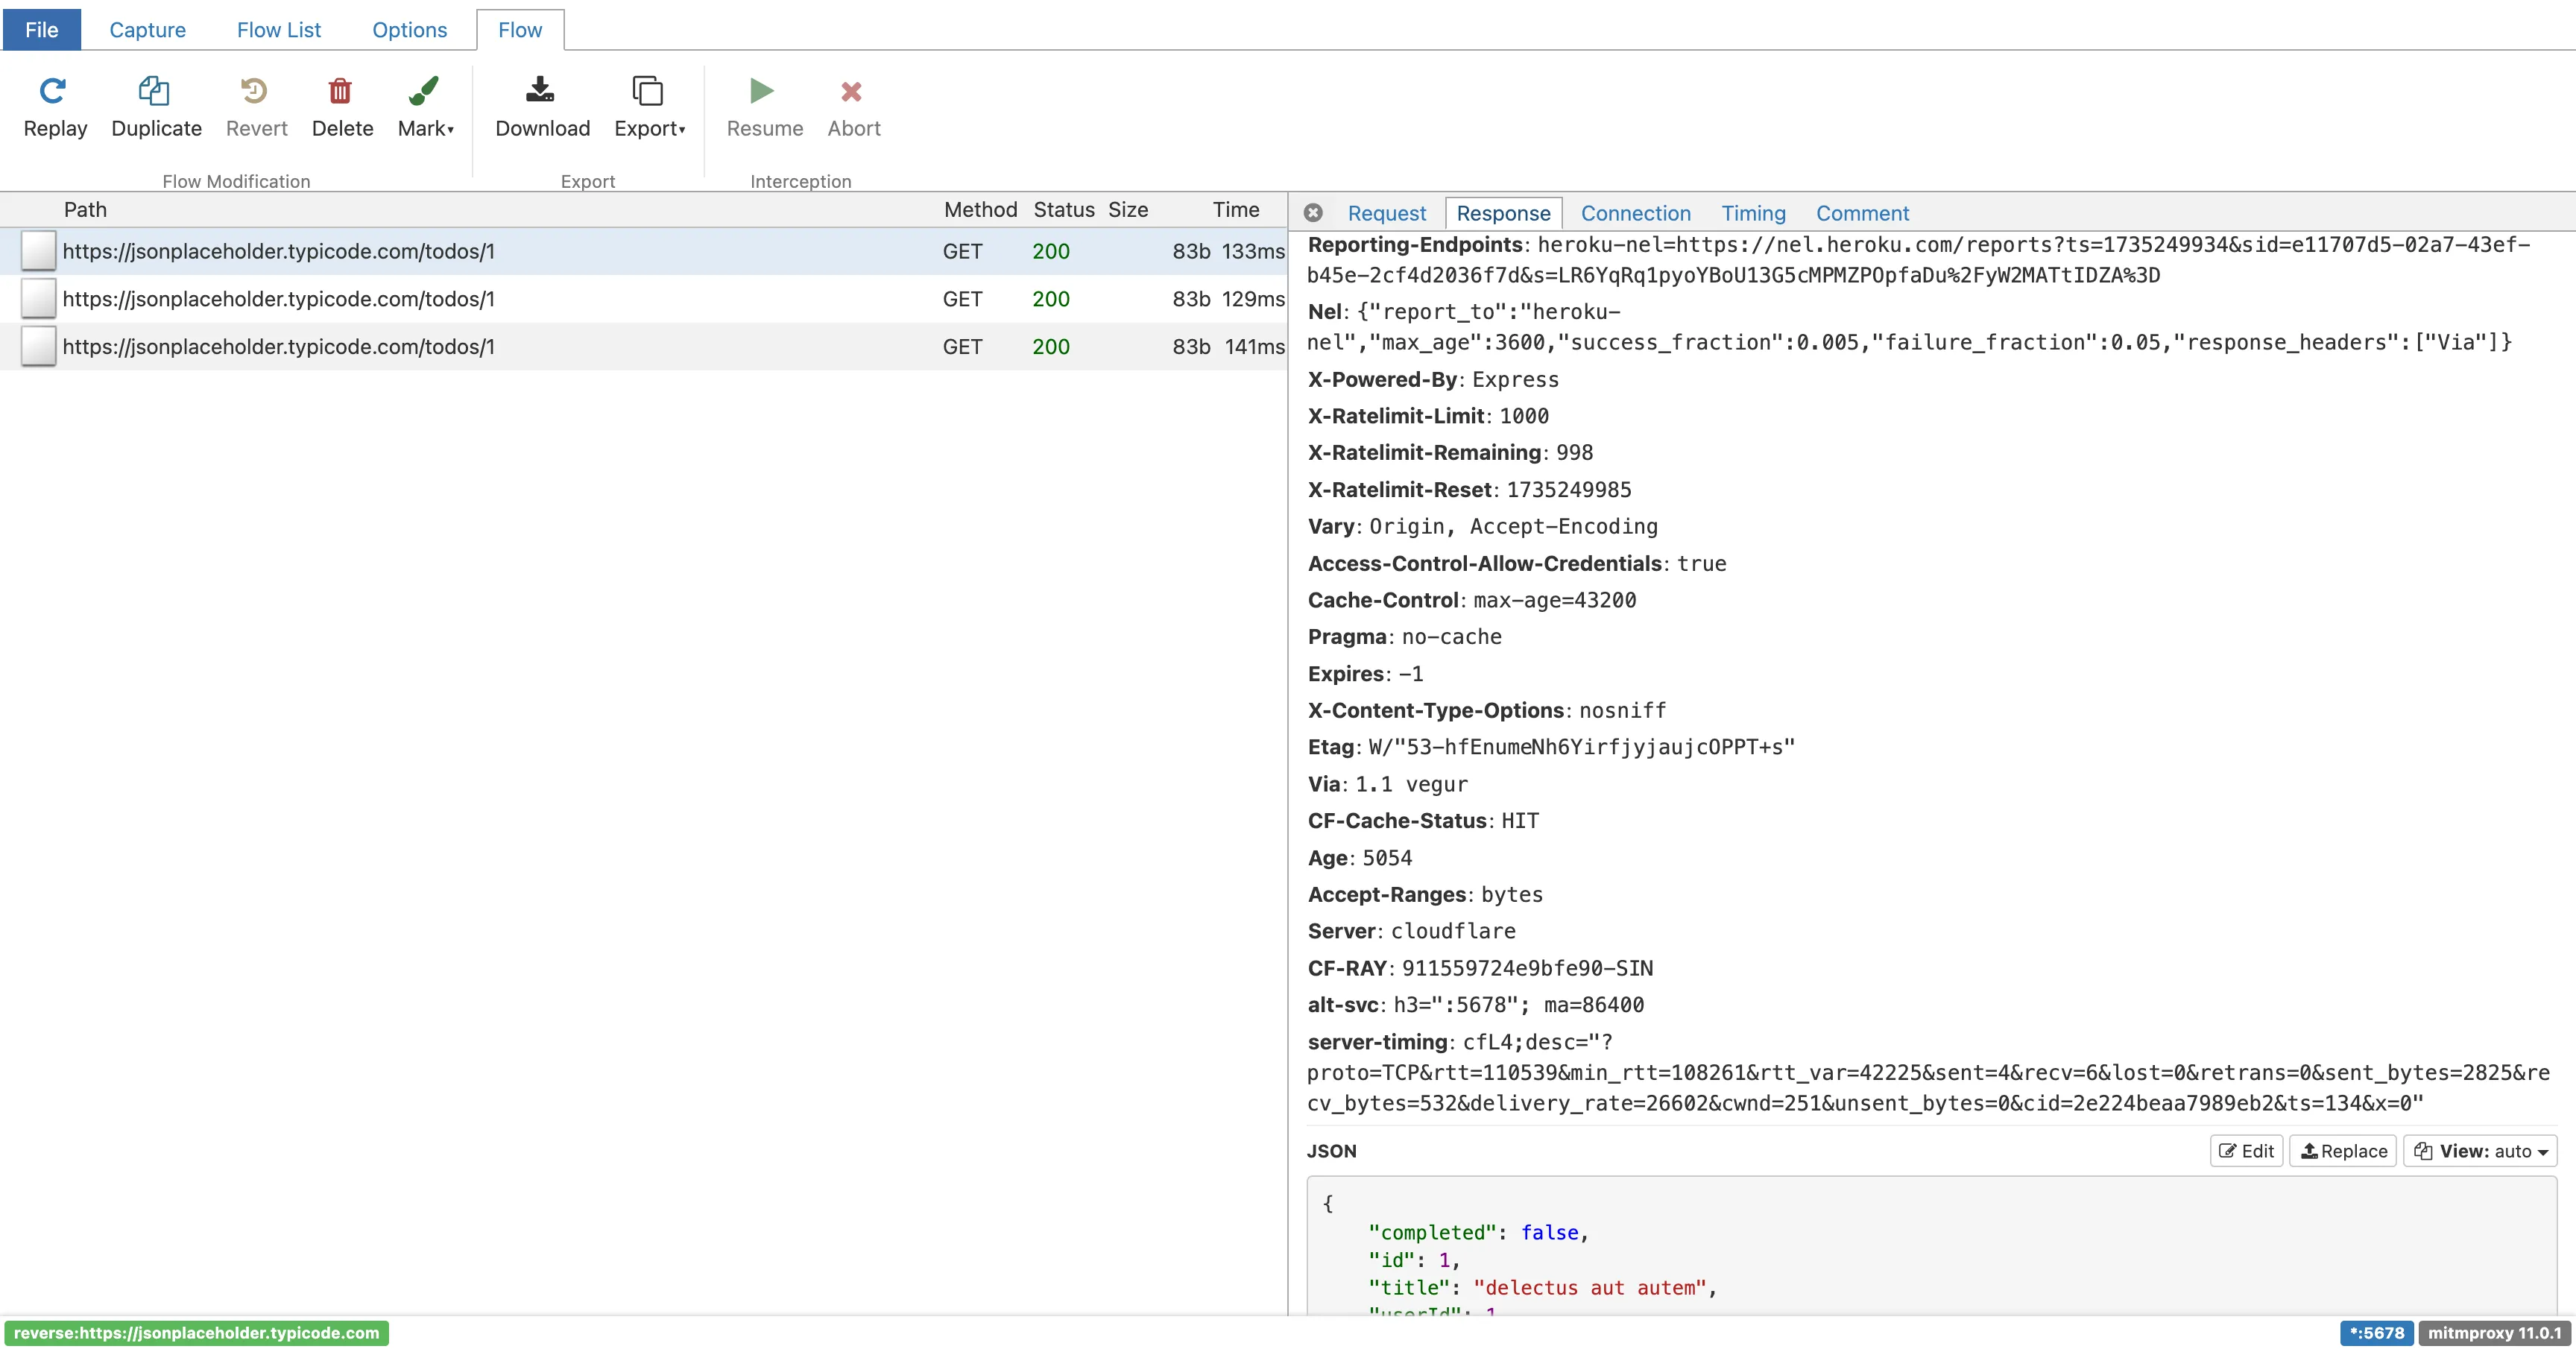
Task: Click the Abort icon
Action: coord(851,91)
